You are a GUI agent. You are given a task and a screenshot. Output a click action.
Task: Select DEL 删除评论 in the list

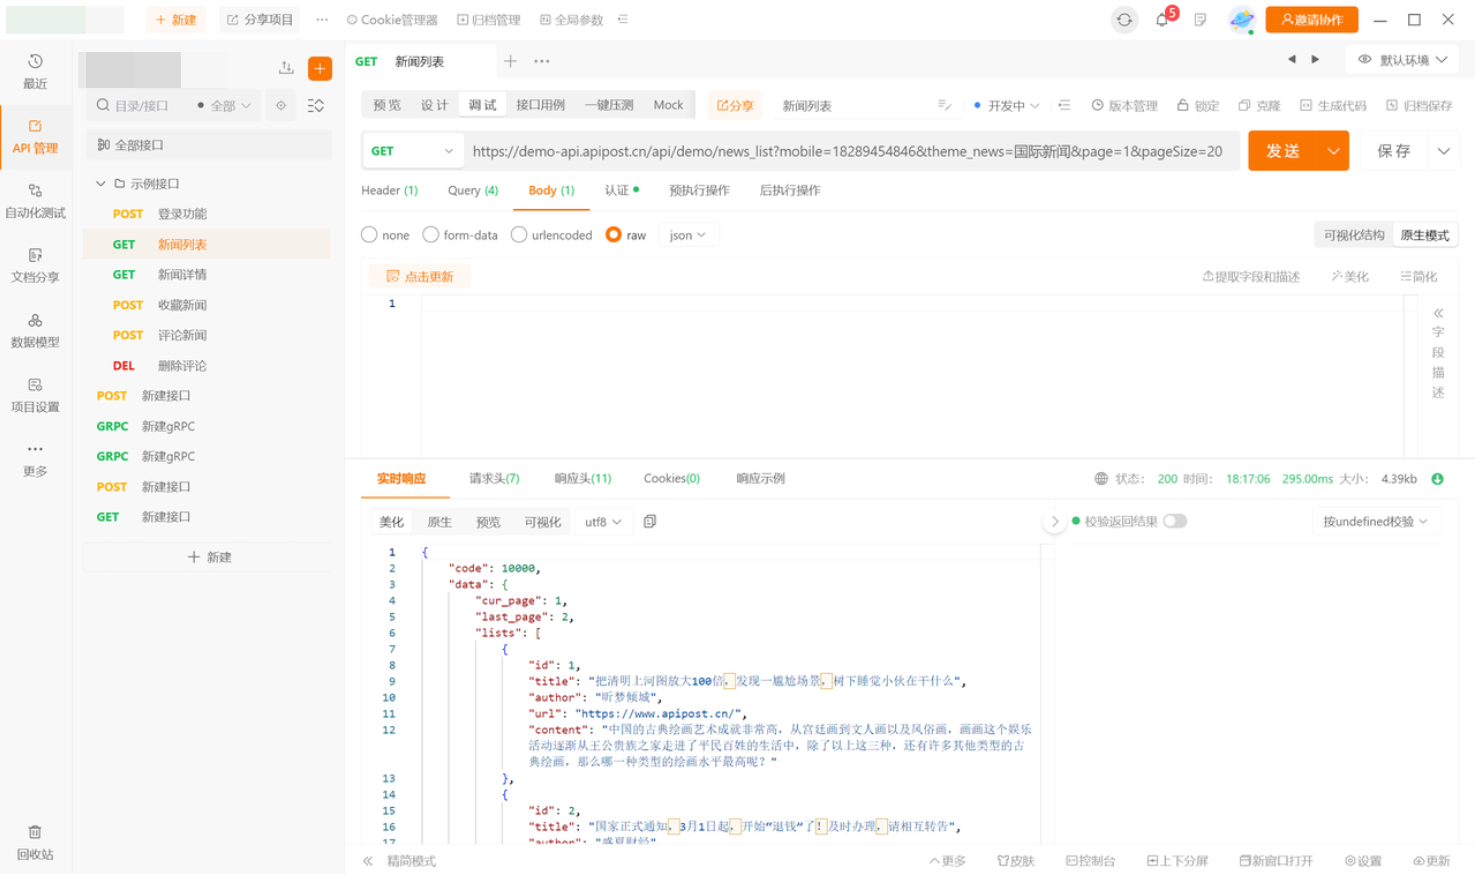click(207, 366)
